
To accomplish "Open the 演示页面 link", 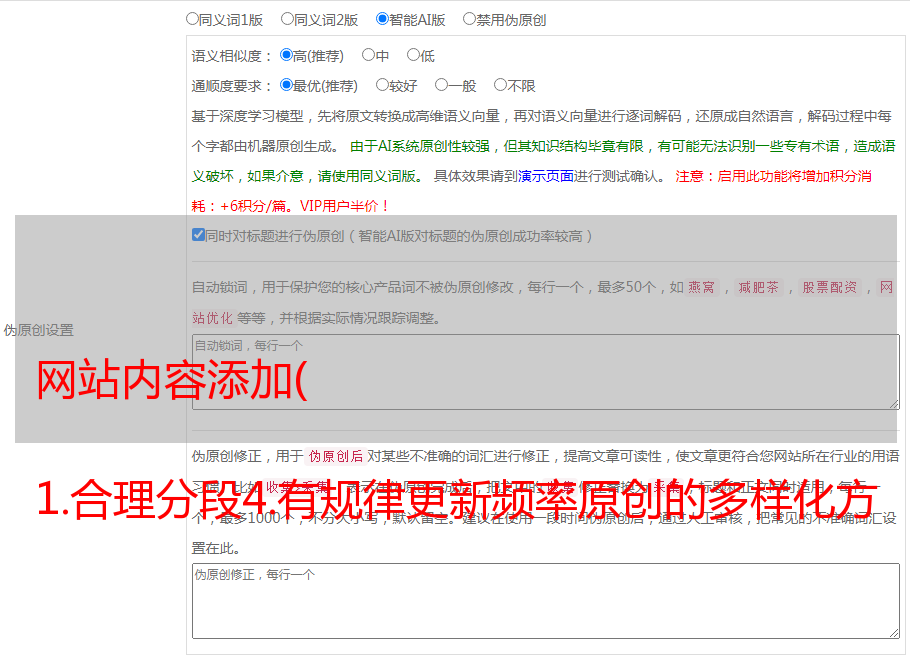I will [x=546, y=176].
